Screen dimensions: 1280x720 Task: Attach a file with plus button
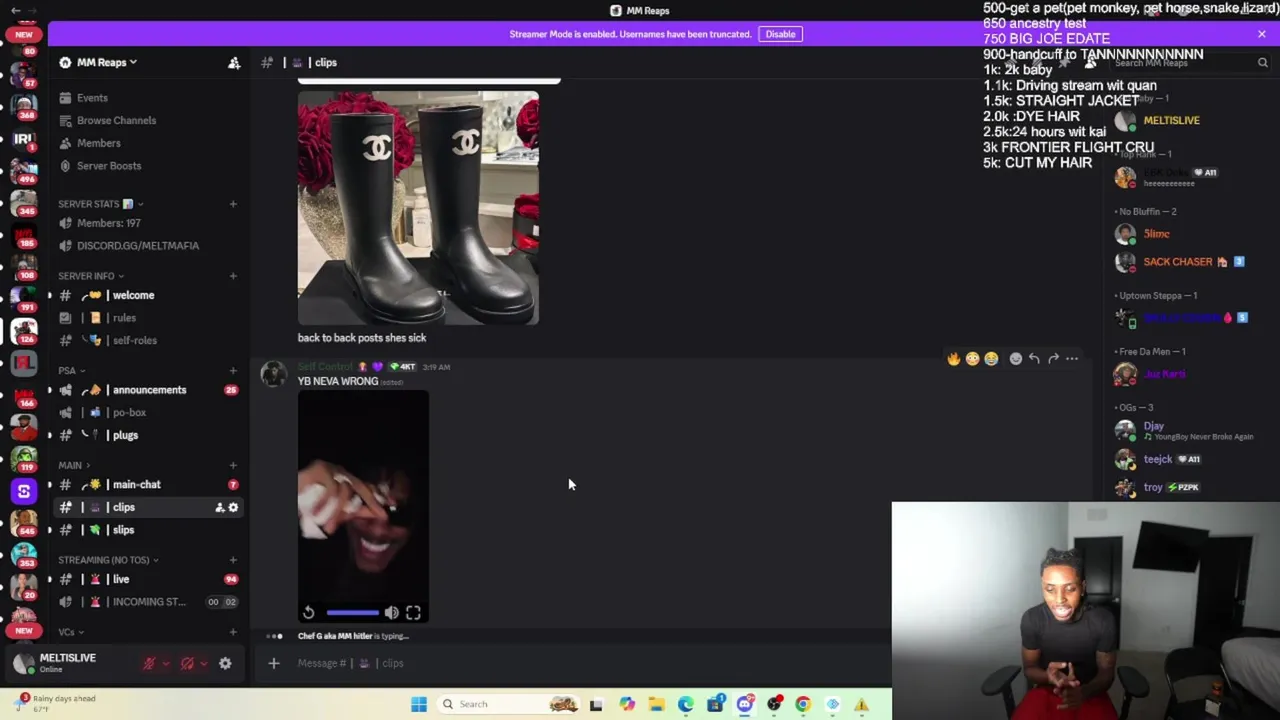point(273,663)
